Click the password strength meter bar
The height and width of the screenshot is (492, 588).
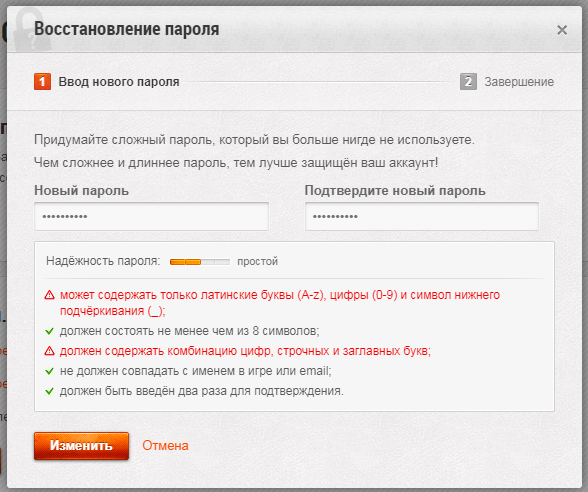click(x=200, y=262)
